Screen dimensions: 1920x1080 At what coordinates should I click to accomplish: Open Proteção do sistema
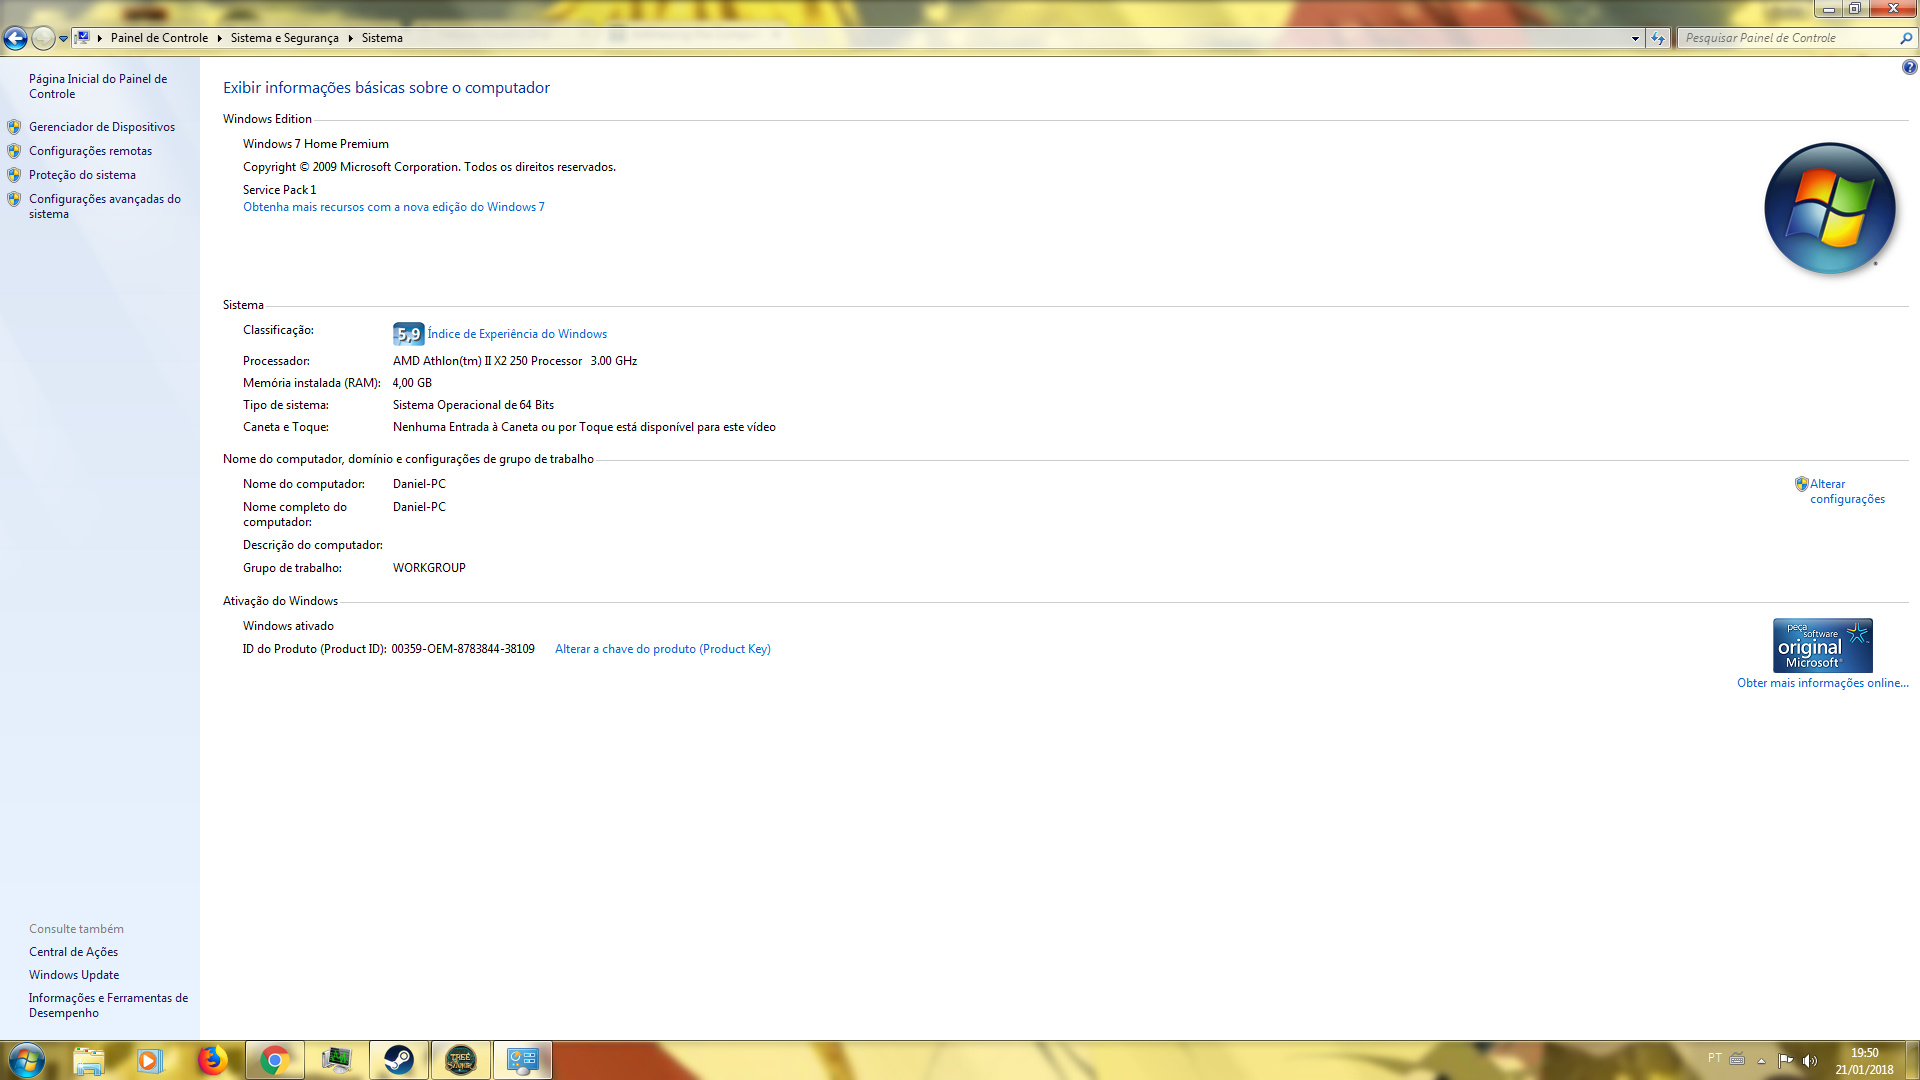[x=82, y=175]
